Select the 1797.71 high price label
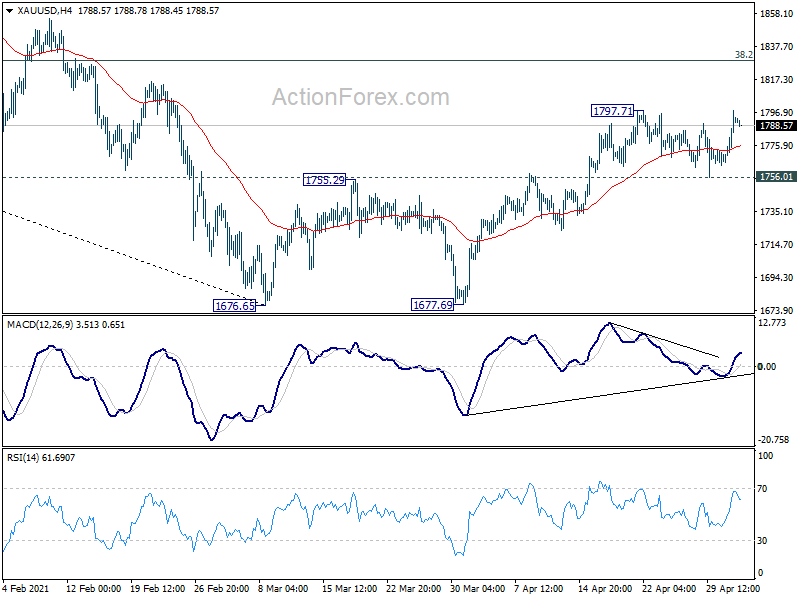This screenshot has height=600, width=800. coord(612,111)
